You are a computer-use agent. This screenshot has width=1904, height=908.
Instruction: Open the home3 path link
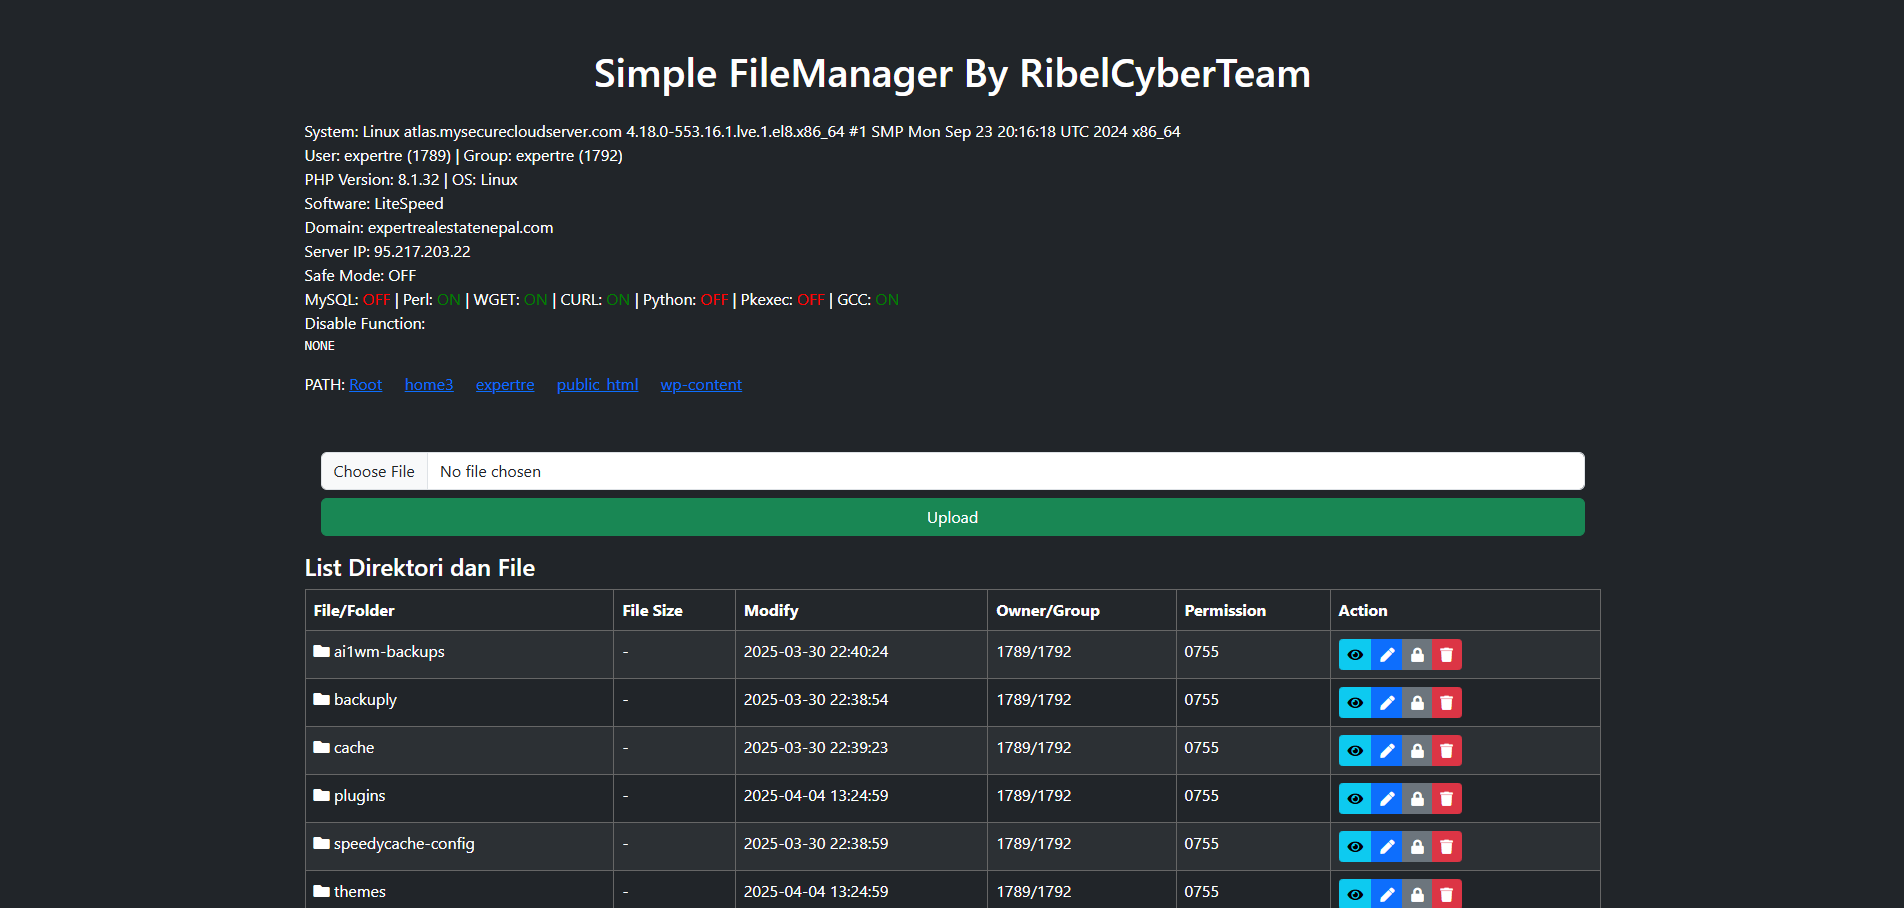[428, 385]
